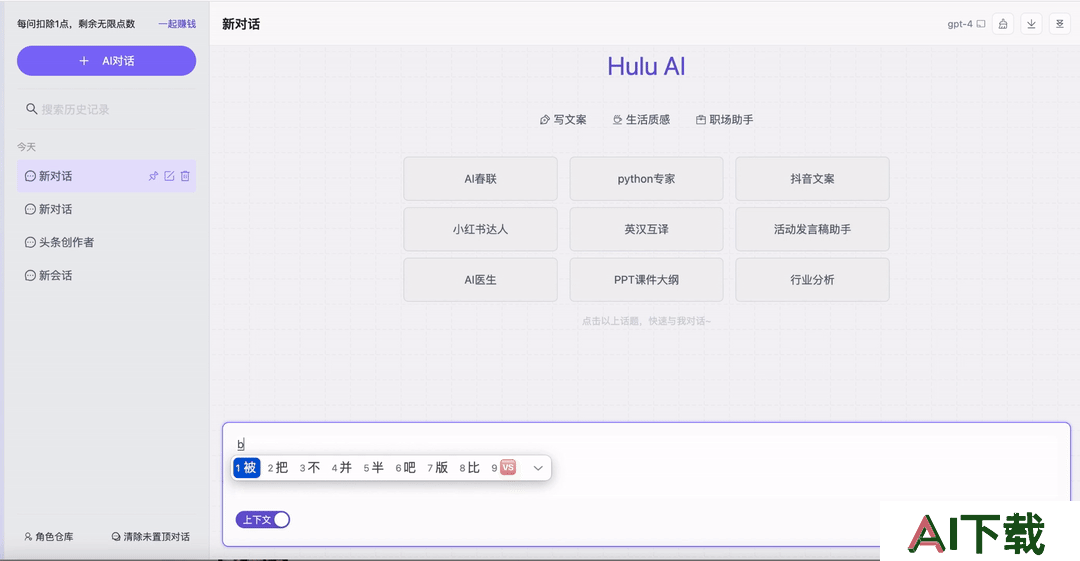The height and width of the screenshot is (561, 1080).
Task: Open 角色仓库 at sidebar bottom
Action: [48, 536]
